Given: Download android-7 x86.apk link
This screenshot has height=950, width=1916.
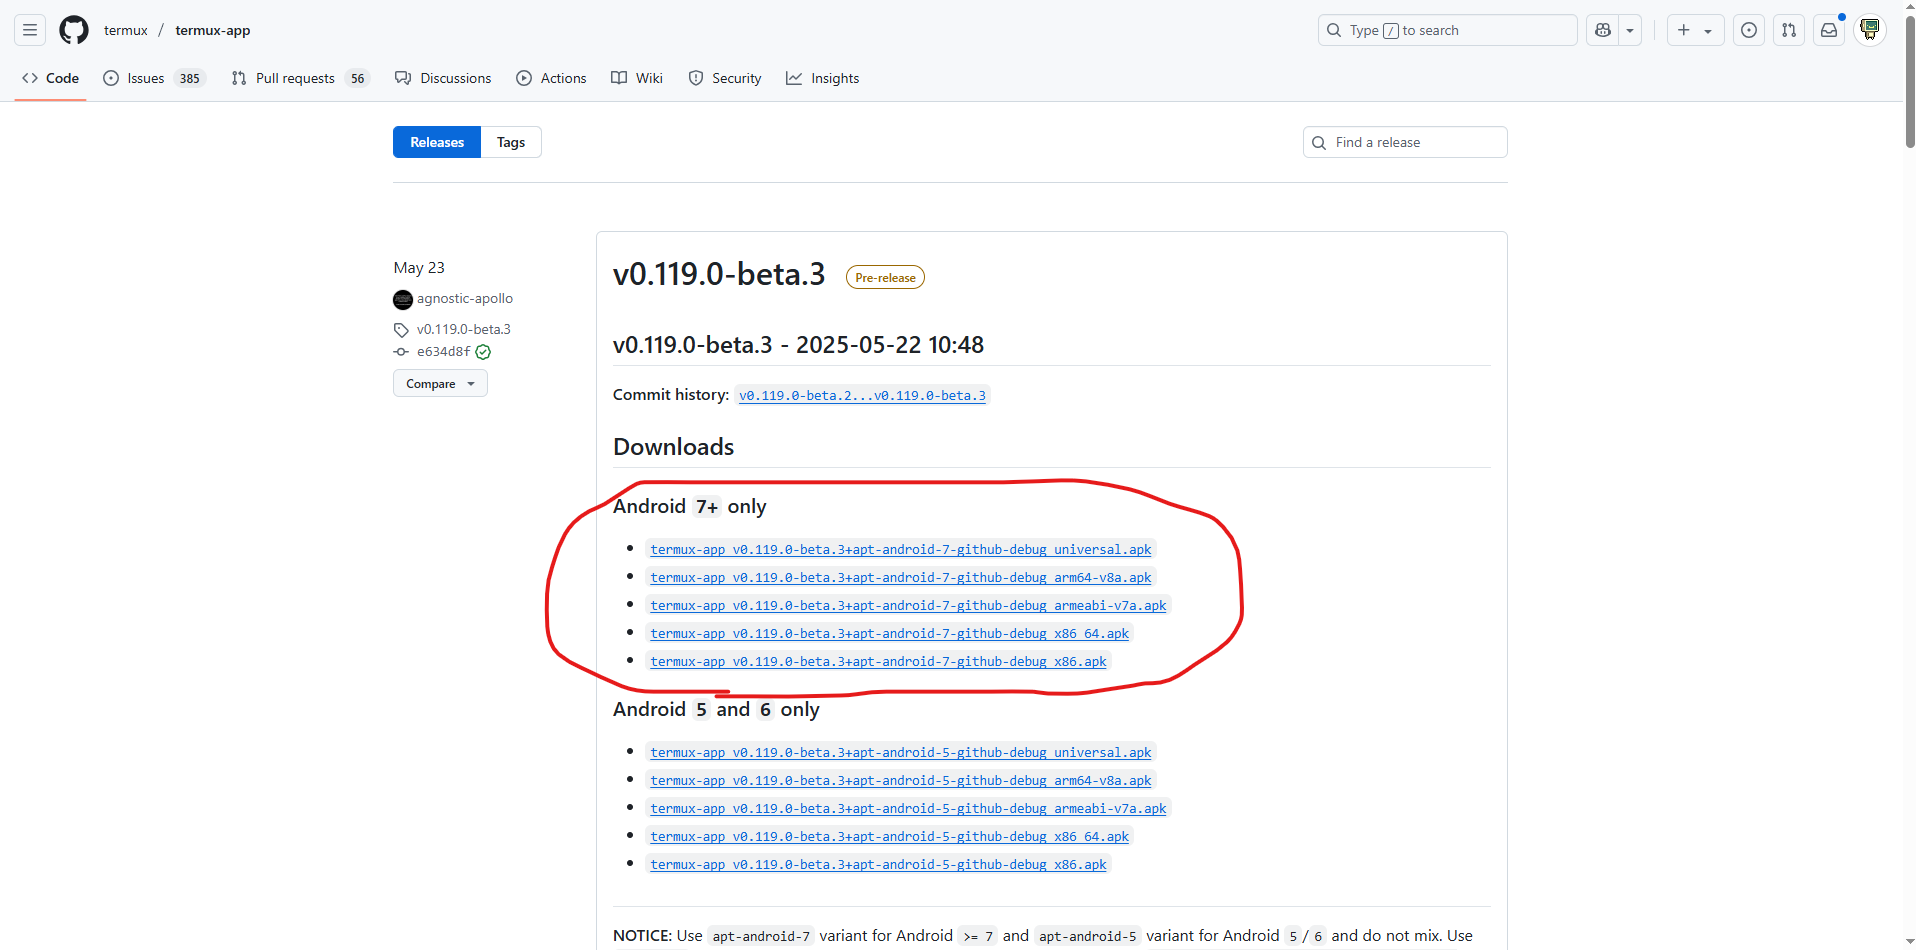Looking at the screenshot, I should [878, 662].
